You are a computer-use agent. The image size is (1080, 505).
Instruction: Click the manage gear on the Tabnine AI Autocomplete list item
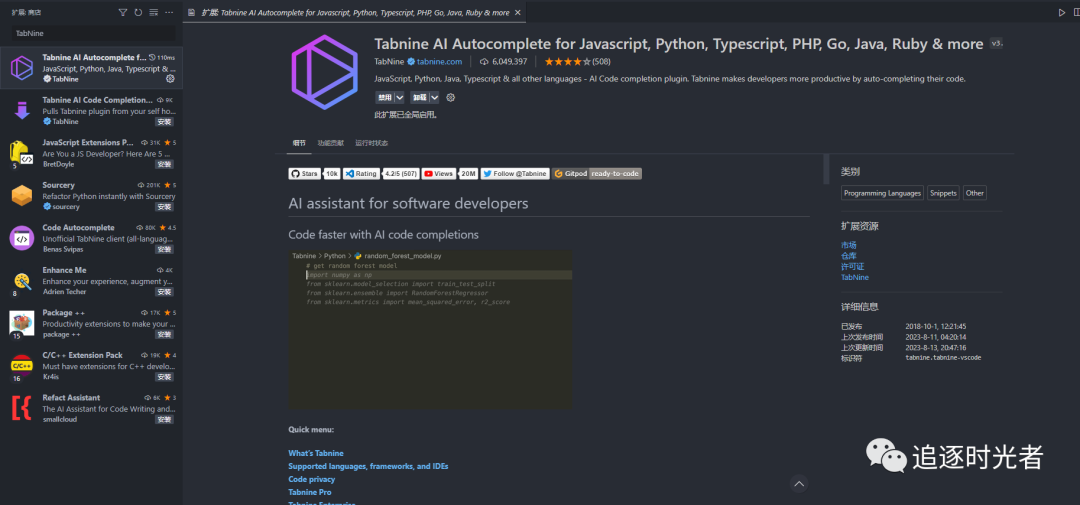point(170,79)
